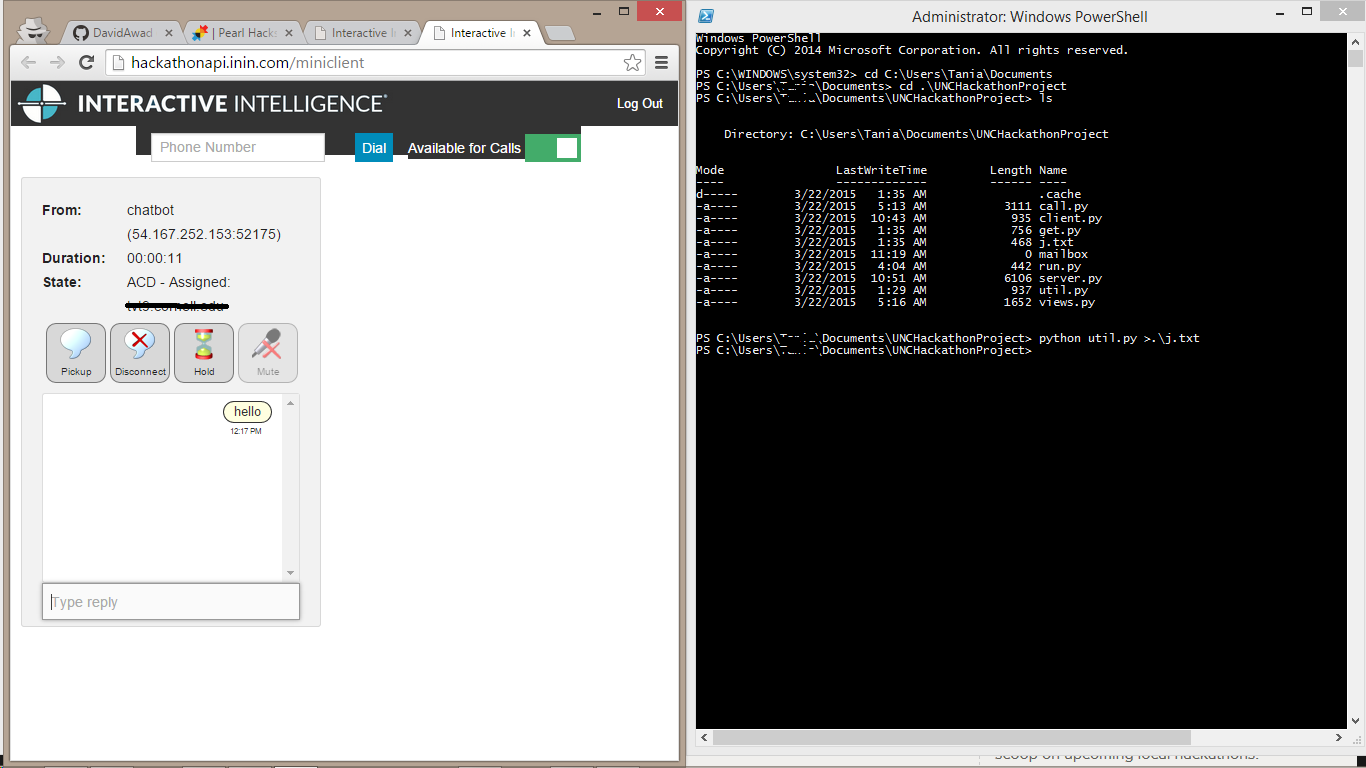
Task: Click the python util.py command text
Action: point(1119,338)
